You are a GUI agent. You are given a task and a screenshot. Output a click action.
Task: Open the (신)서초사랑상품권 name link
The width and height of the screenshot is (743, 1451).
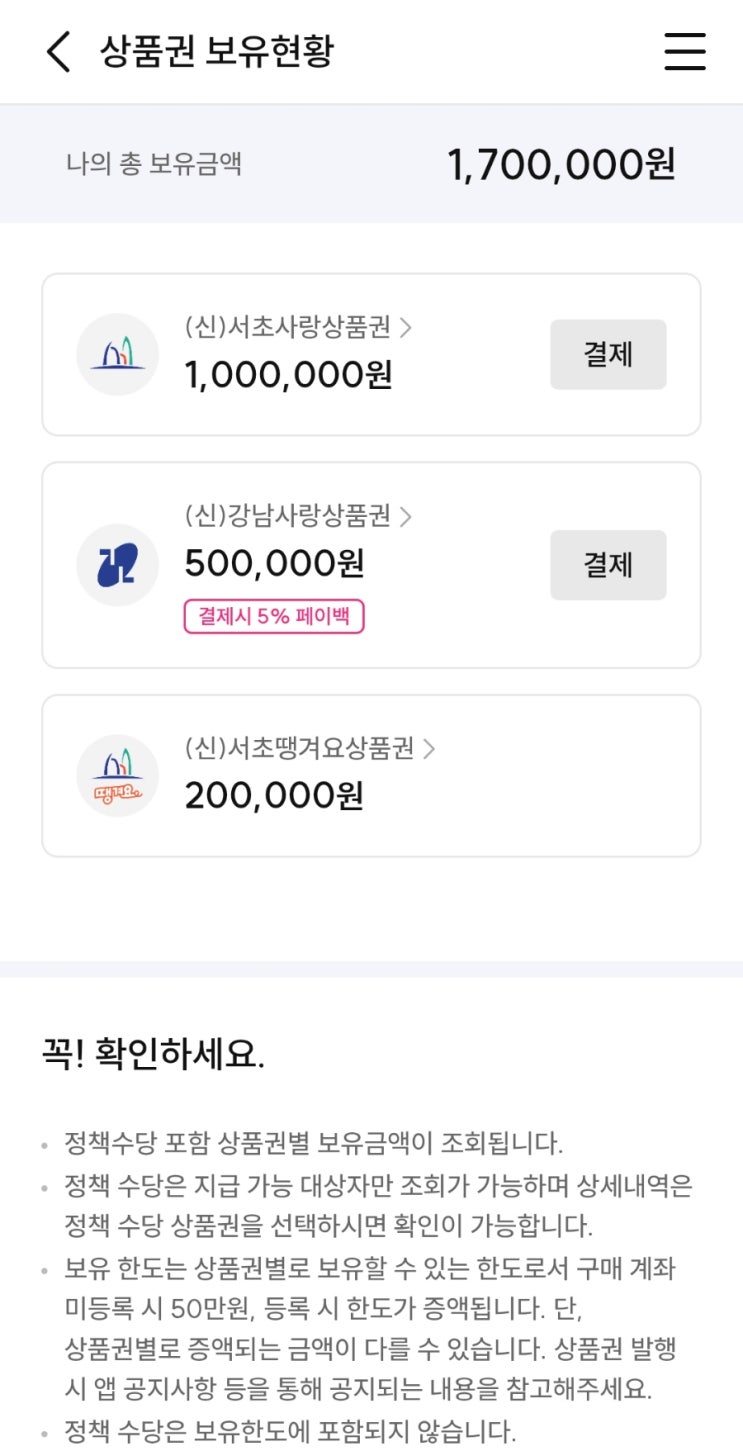[x=288, y=327]
